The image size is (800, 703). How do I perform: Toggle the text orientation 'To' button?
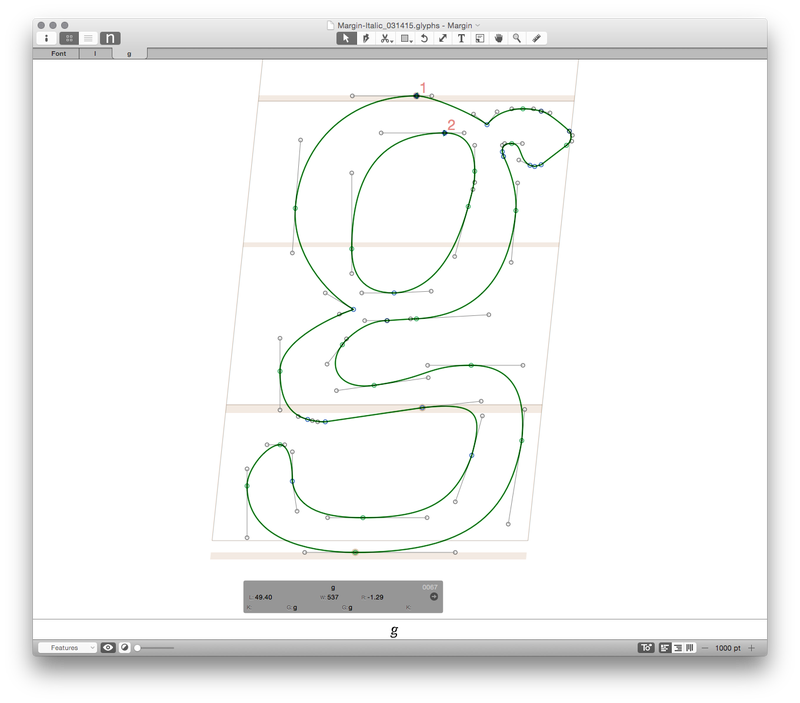pyautogui.click(x=646, y=647)
